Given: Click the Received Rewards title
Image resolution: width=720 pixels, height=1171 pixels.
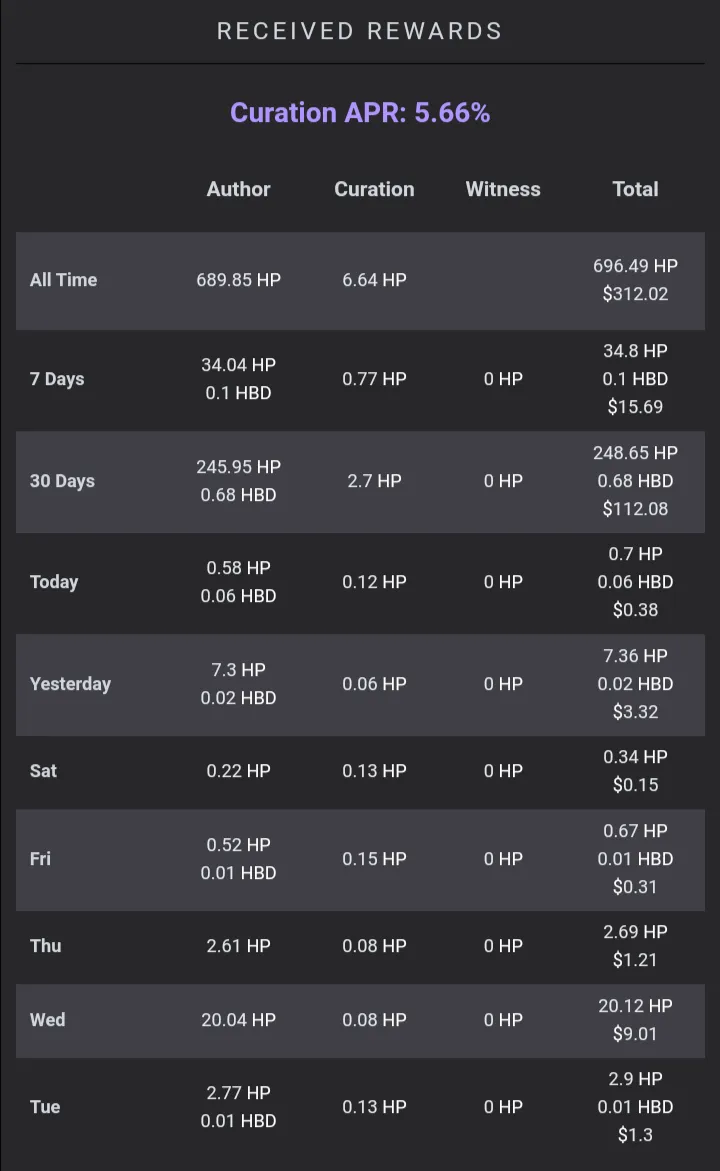Looking at the screenshot, I should click(x=360, y=31).
